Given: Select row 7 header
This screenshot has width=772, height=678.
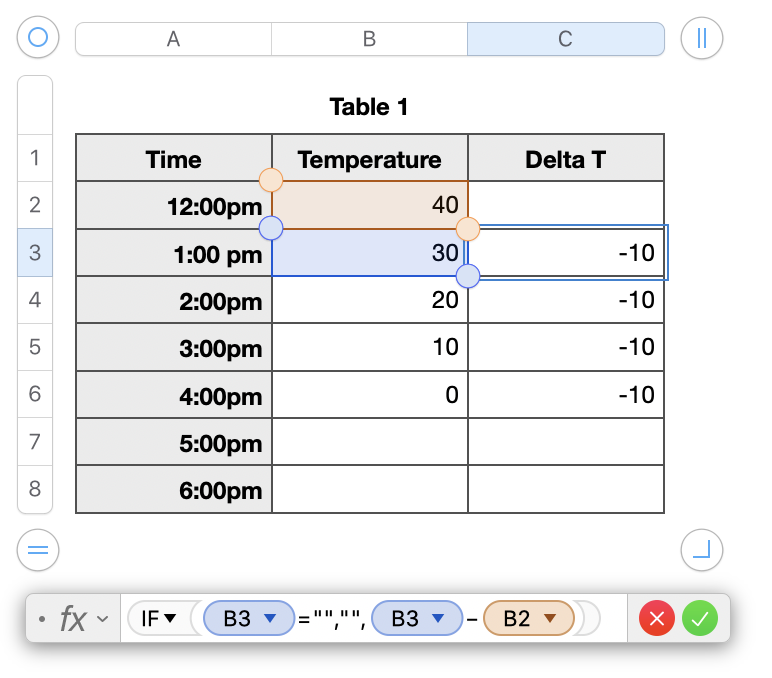Looking at the screenshot, I should [x=35, y=441].
